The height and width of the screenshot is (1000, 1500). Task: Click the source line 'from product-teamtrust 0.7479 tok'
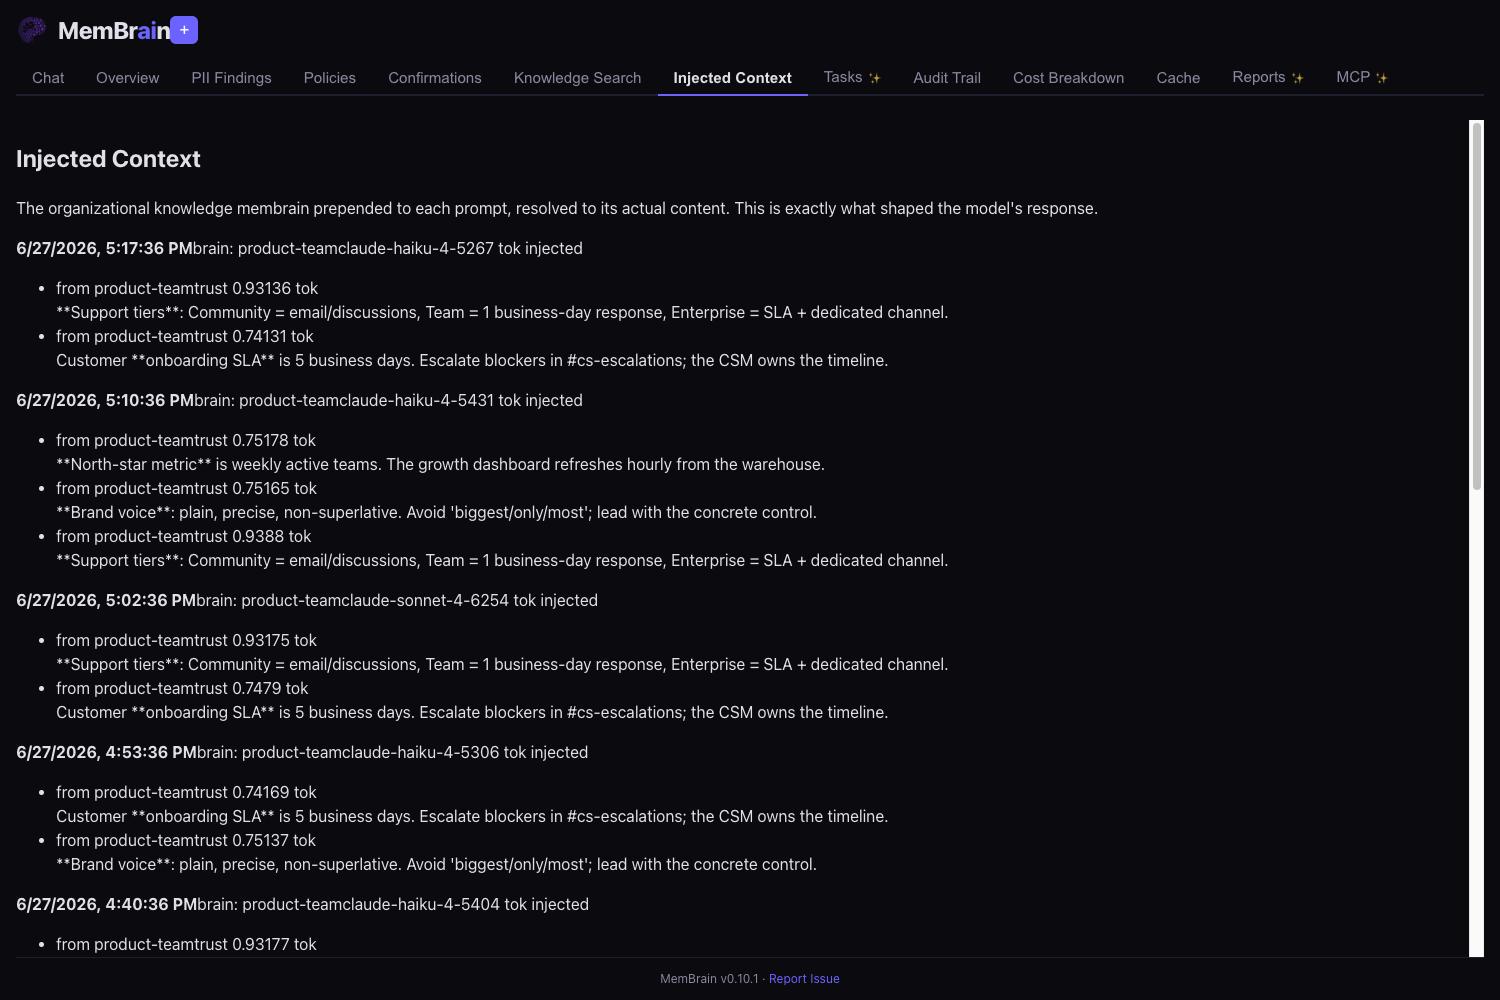click(x=182, y=688)
